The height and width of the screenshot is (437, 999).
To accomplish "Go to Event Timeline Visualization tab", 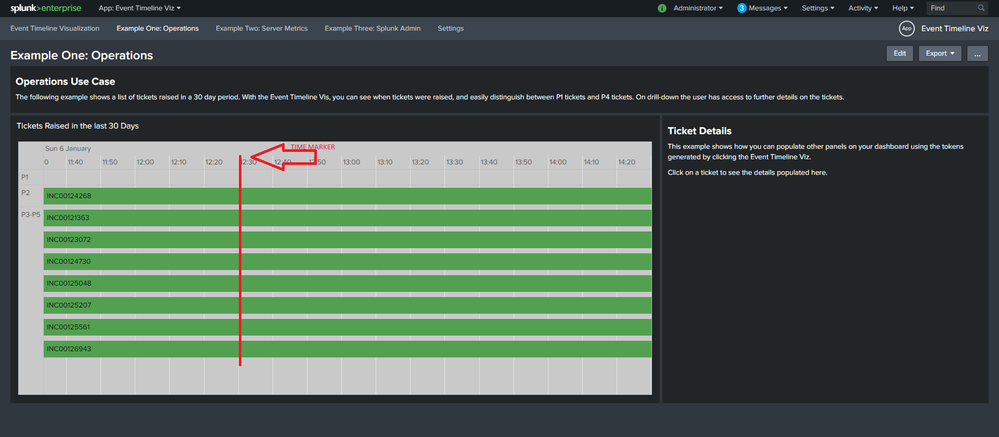I will click(x=55, y=29).
